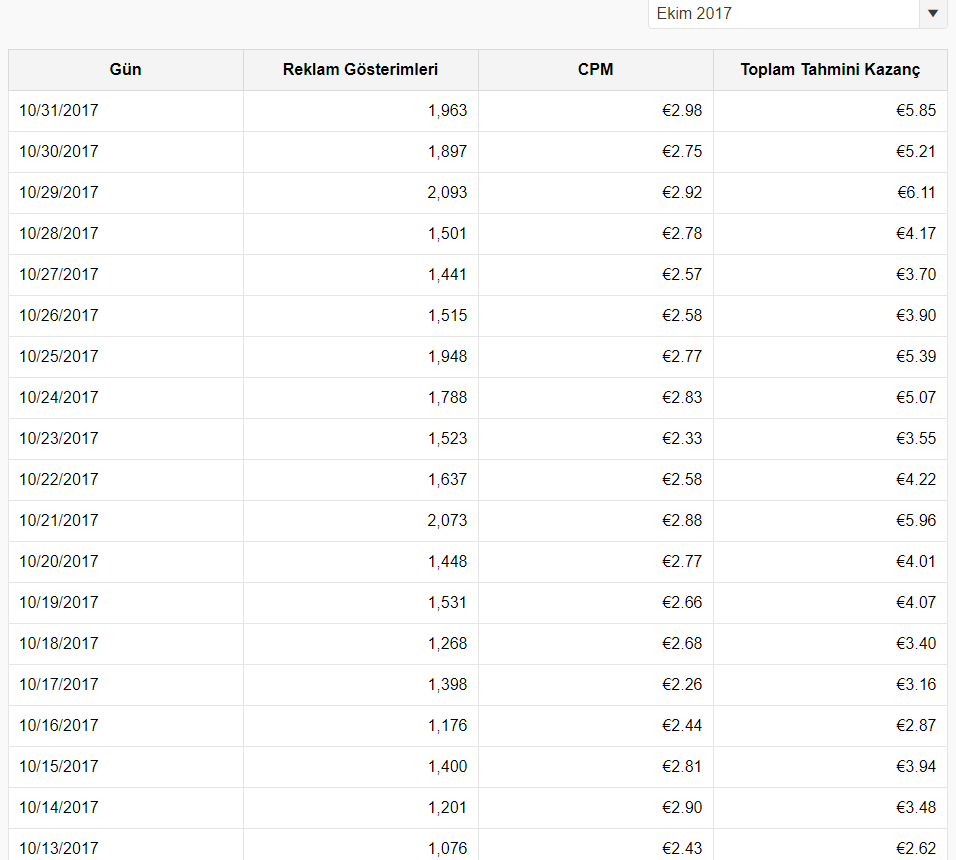Click the impressions value 2,093

click(x=448, y=192)
